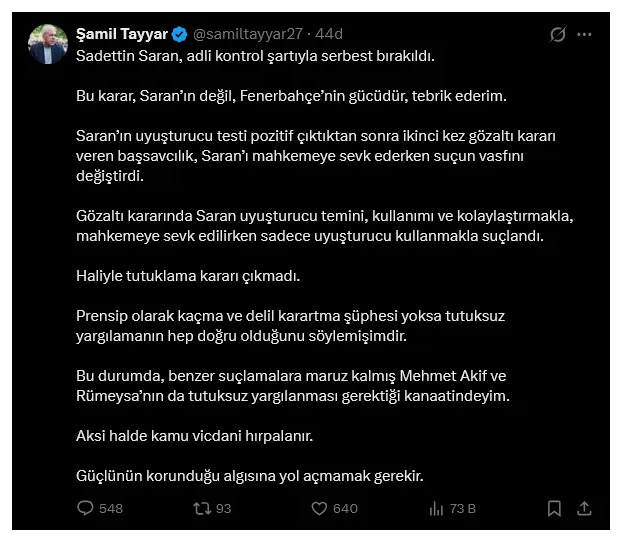The image size is (628, 546).
Task: Click the 640 likes count
Action: click(345, 508)
